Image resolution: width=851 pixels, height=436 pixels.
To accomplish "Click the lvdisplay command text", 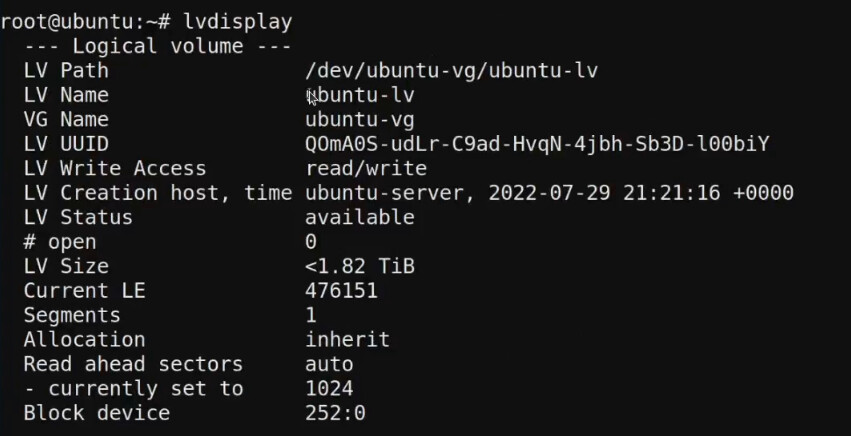I will coord(238,22).
